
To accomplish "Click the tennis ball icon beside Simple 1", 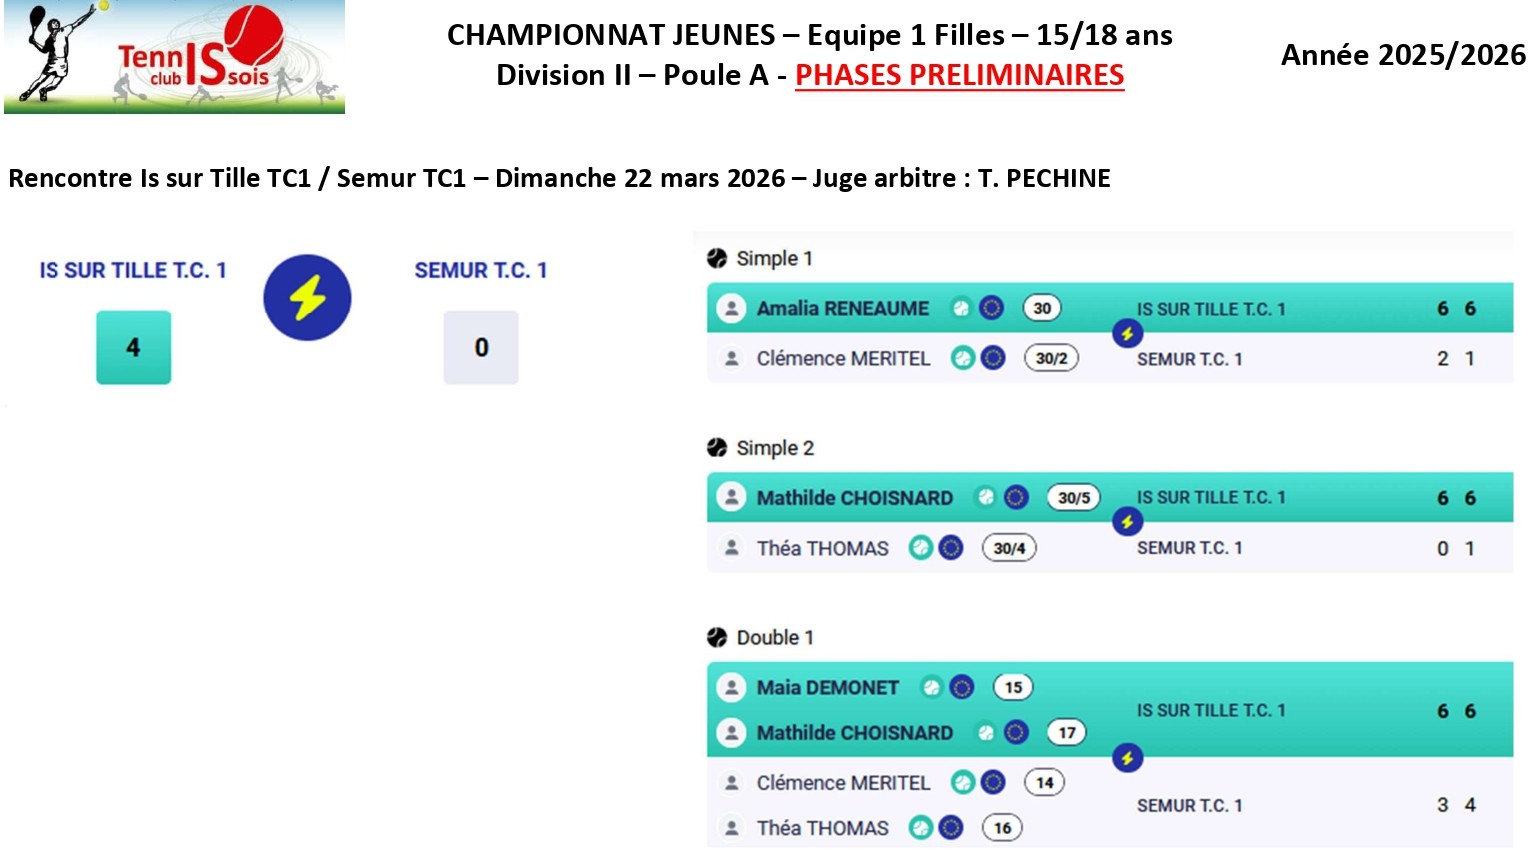I will tap(717, 258).
